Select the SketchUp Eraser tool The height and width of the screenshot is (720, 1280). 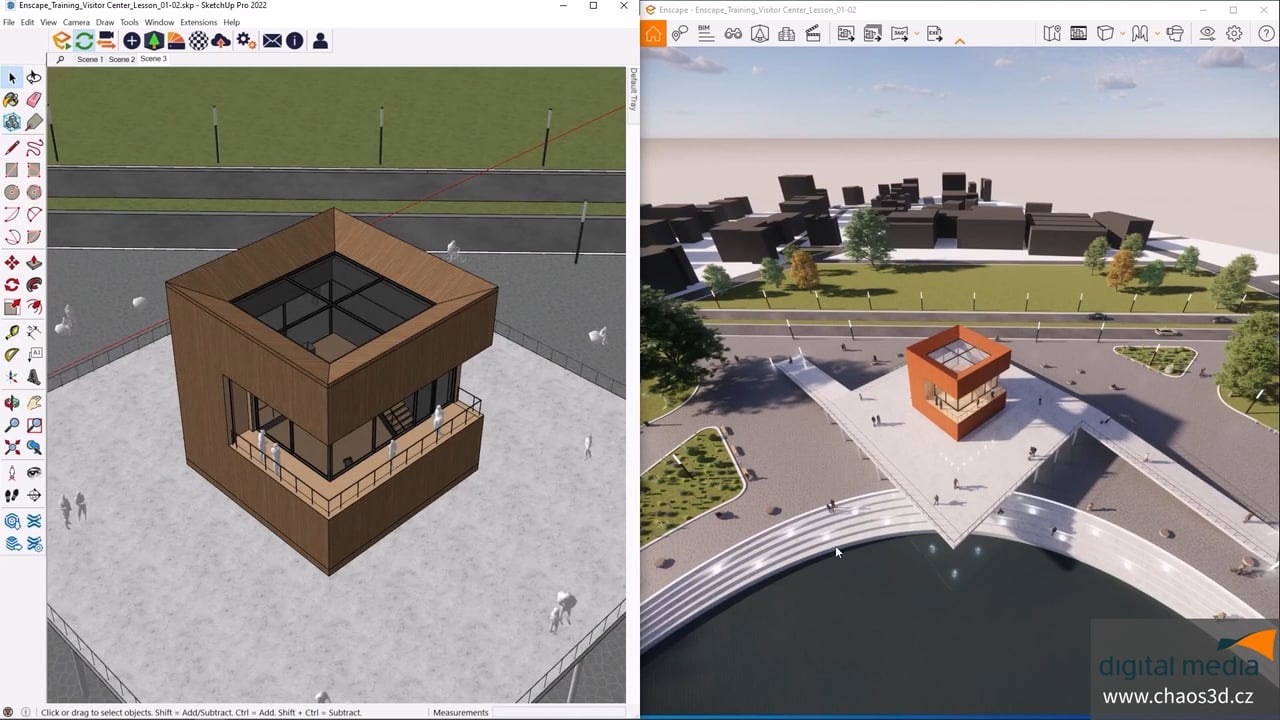click(34, 100)
